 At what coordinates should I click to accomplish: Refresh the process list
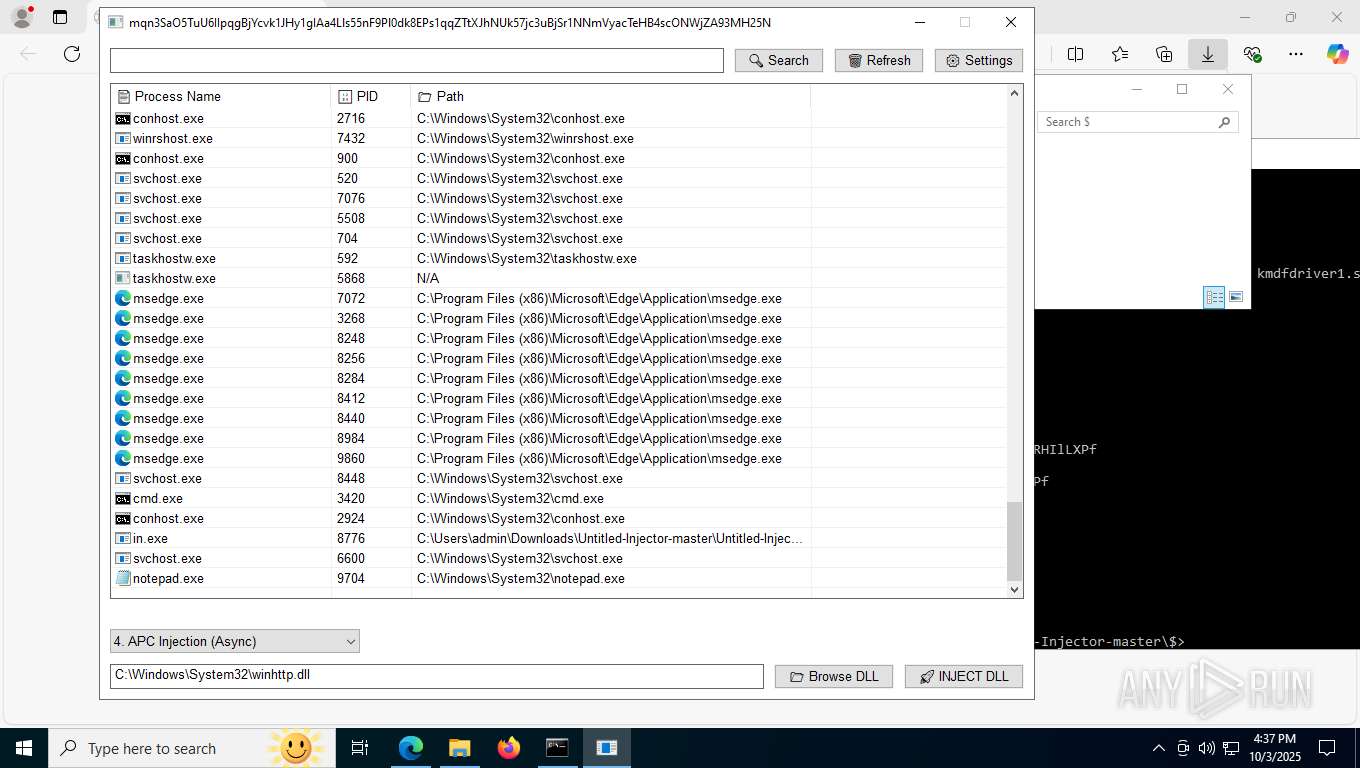[x=878, y=60]
